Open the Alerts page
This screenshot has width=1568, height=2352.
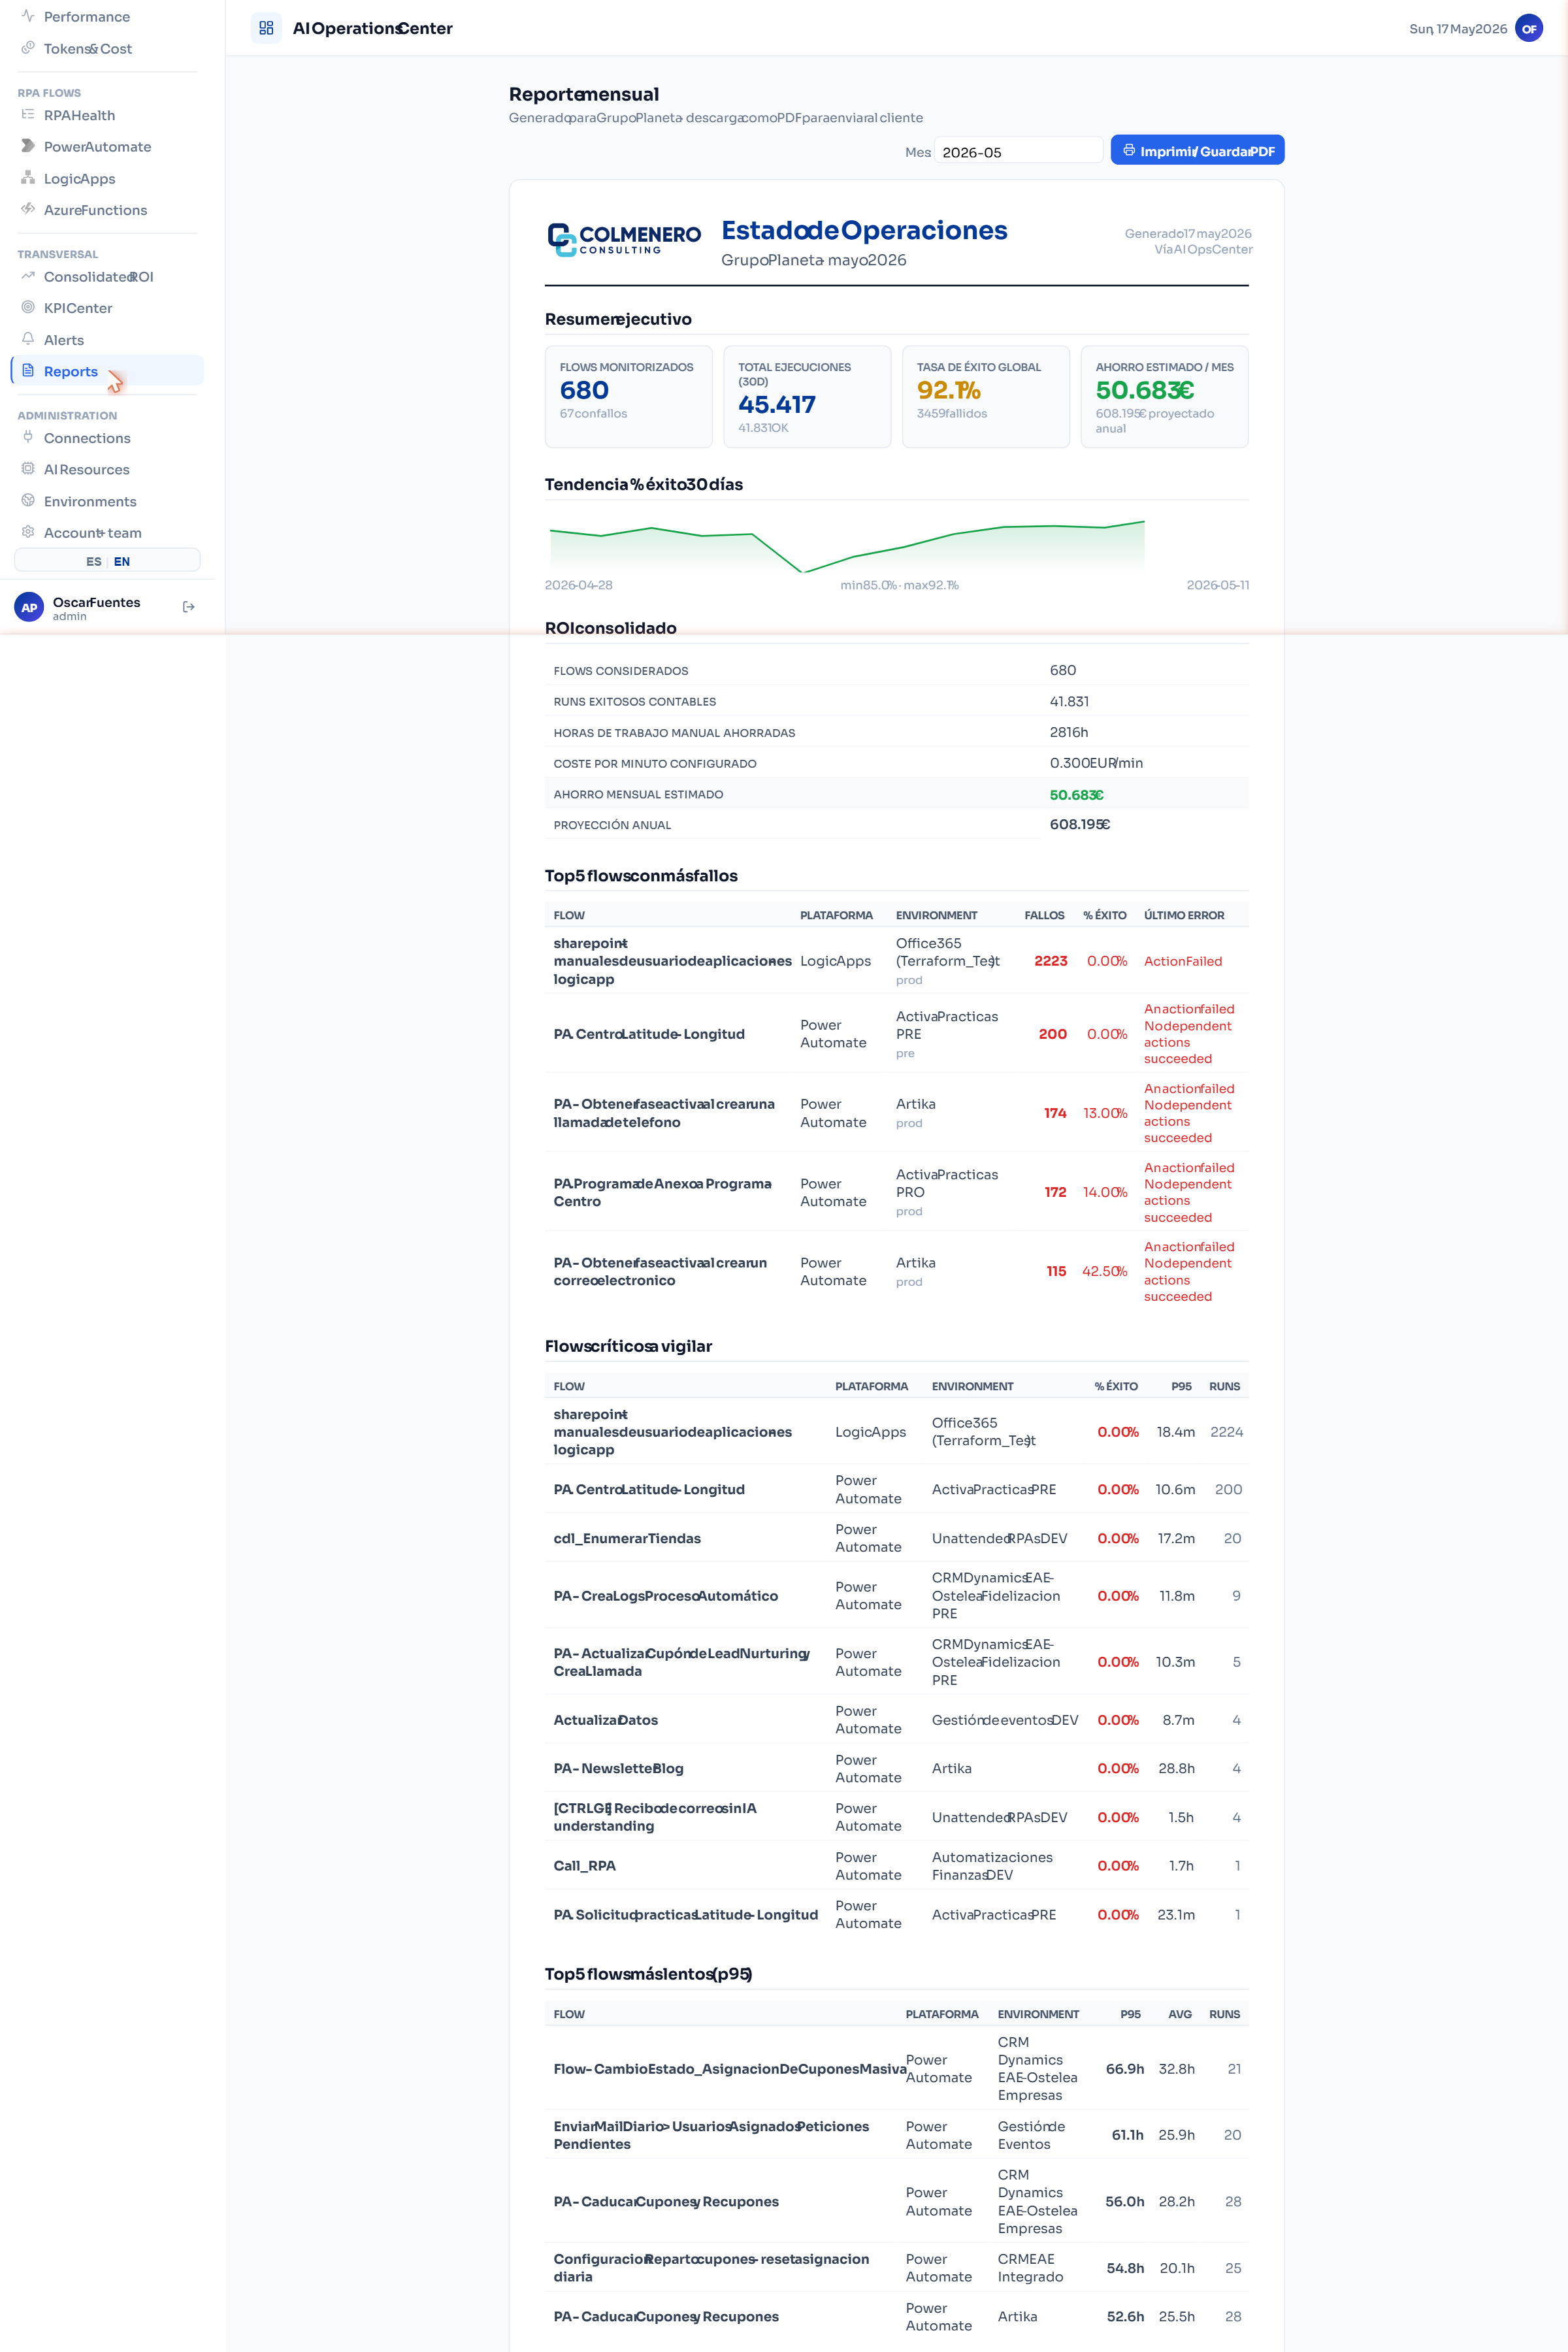(108, 339)
